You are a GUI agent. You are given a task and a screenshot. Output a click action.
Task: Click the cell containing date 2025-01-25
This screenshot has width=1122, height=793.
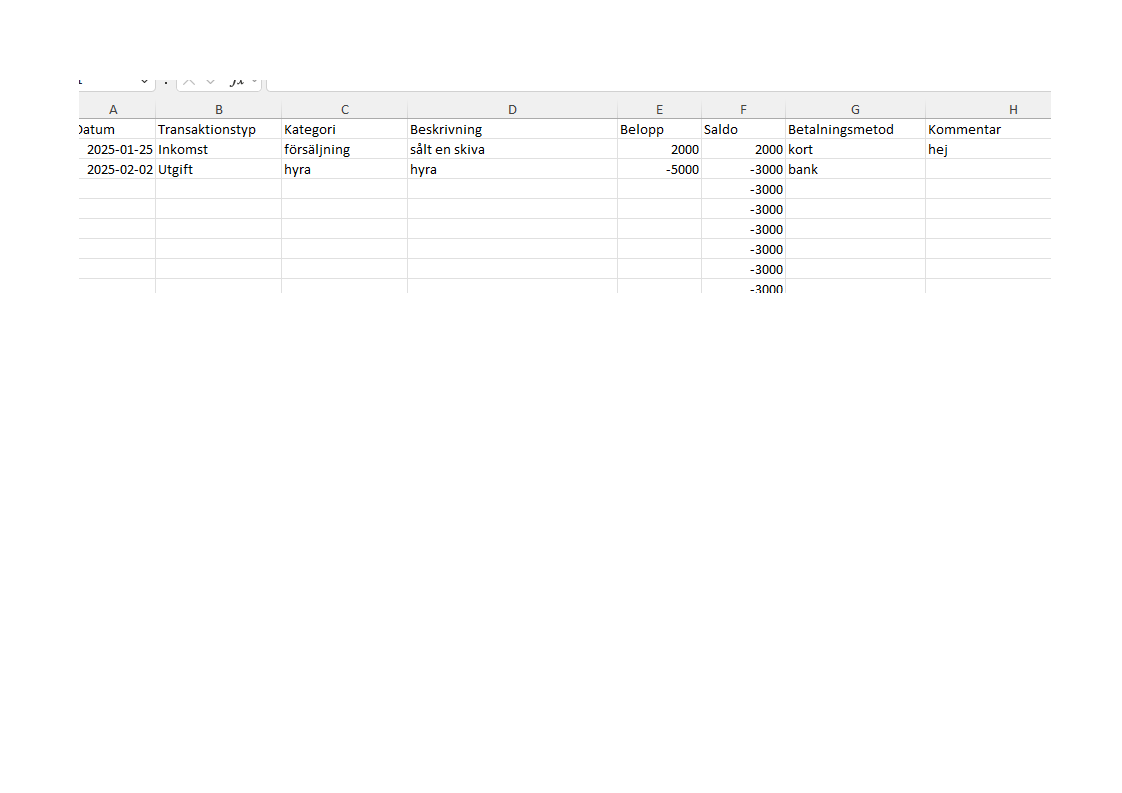click(x=118, y=150)
